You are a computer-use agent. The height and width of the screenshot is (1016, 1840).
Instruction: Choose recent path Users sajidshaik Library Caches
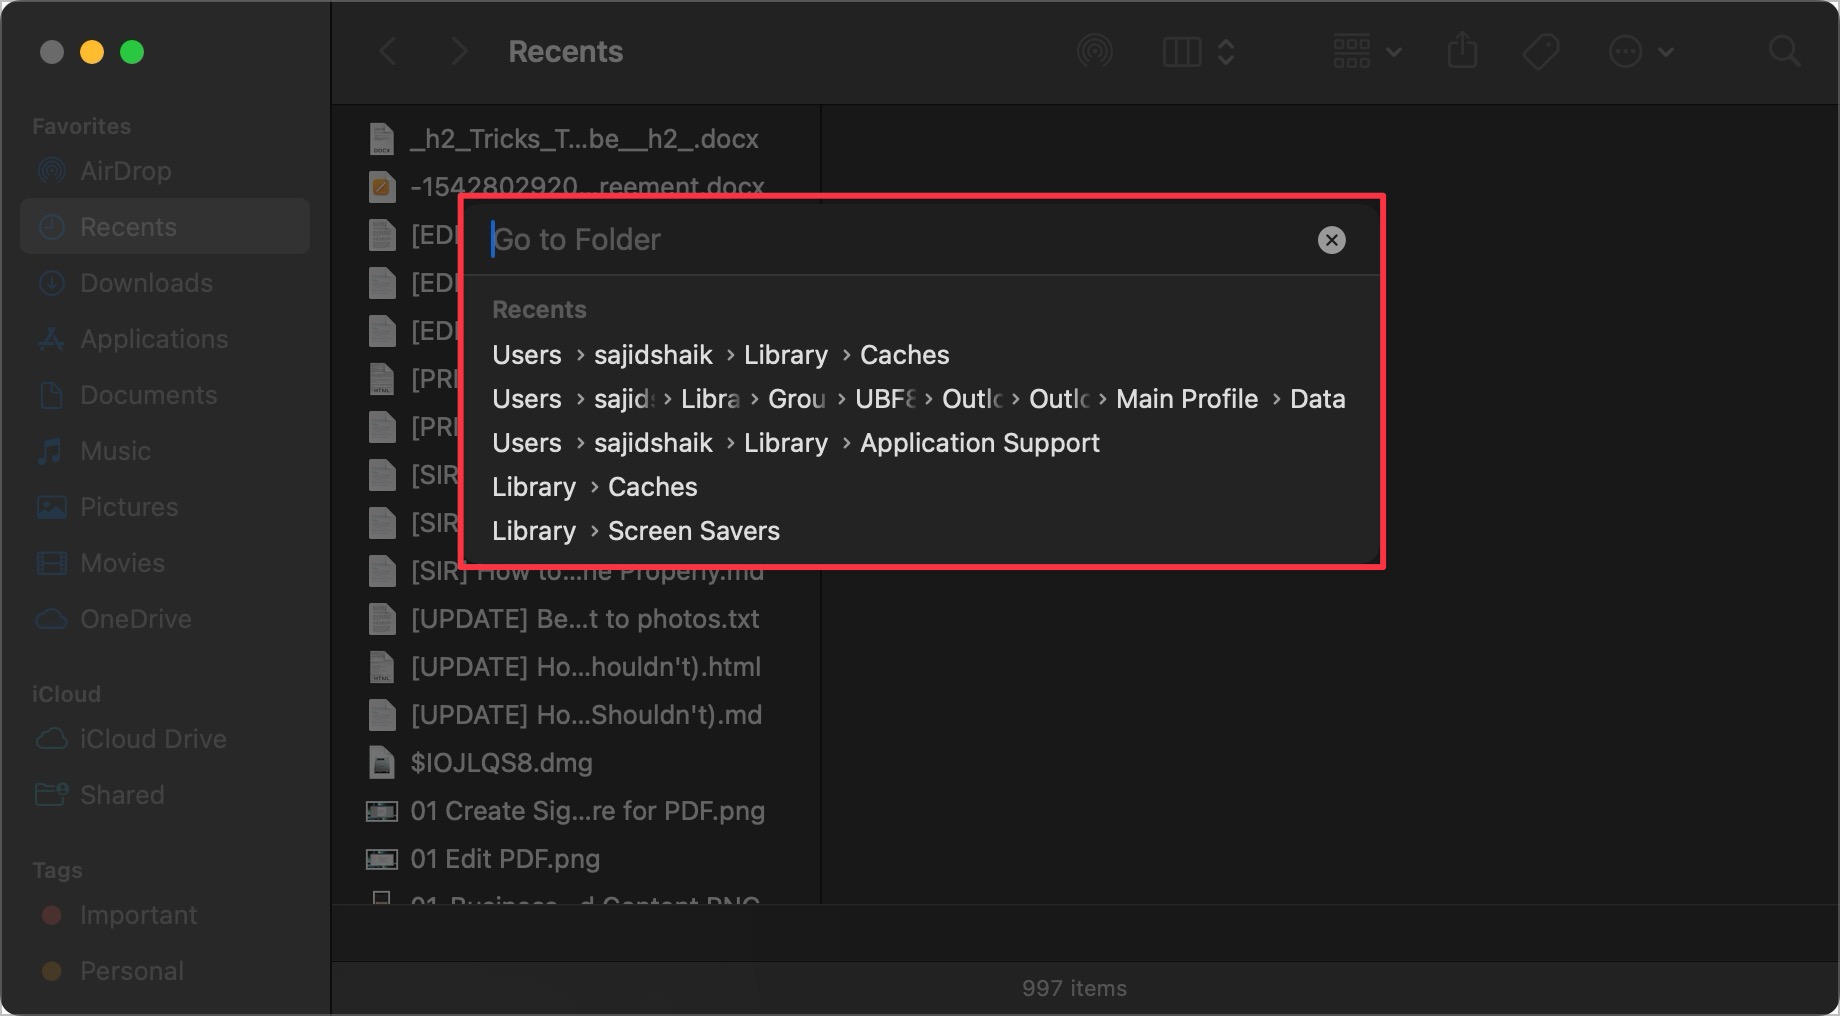(x=720, y=355)
